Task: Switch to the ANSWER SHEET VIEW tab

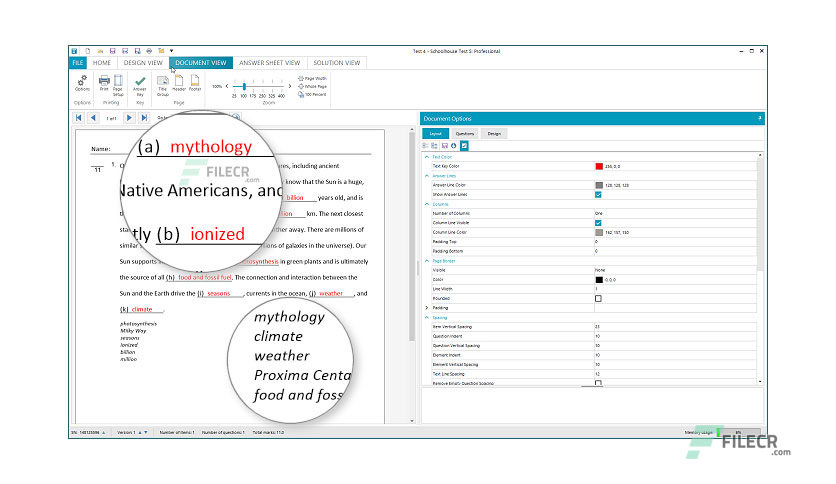Action: coord(269,63)
